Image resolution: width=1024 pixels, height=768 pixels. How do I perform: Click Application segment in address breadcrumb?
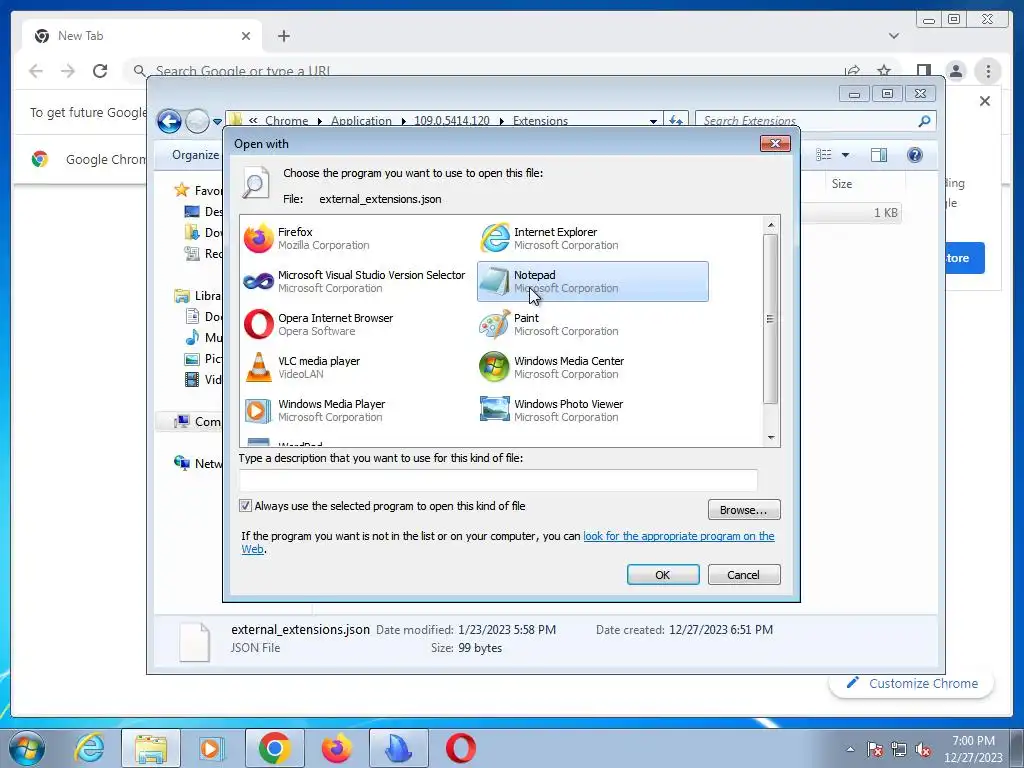coord(361,121)
